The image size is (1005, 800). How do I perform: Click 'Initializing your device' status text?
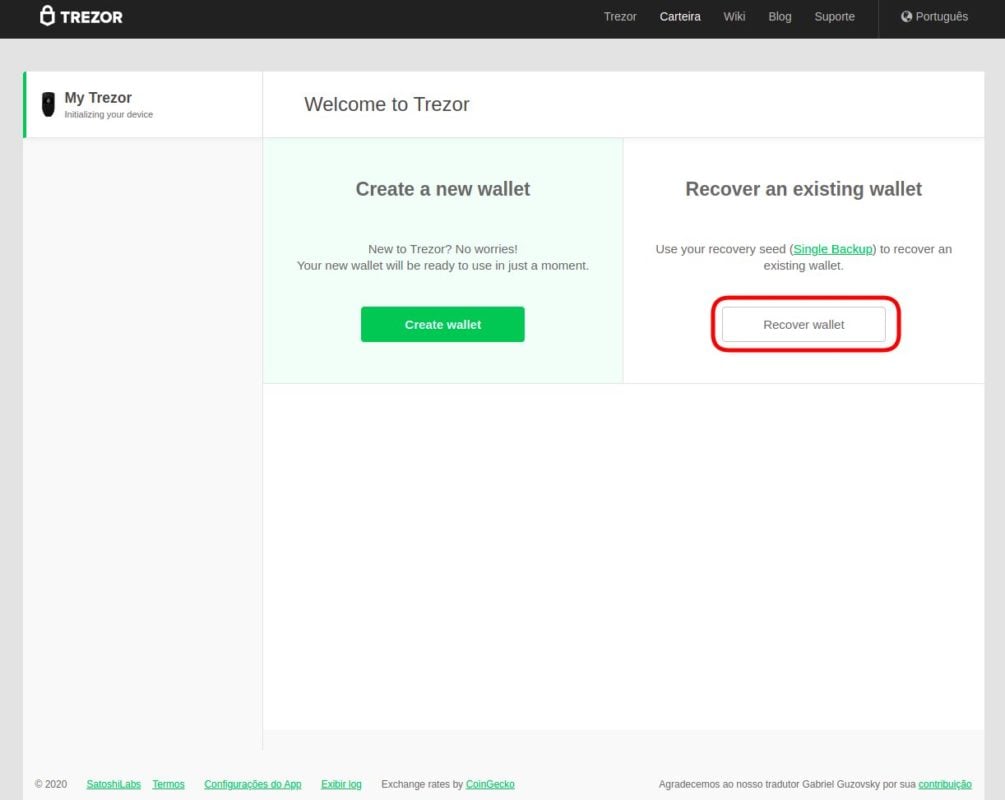click(109, 115)
